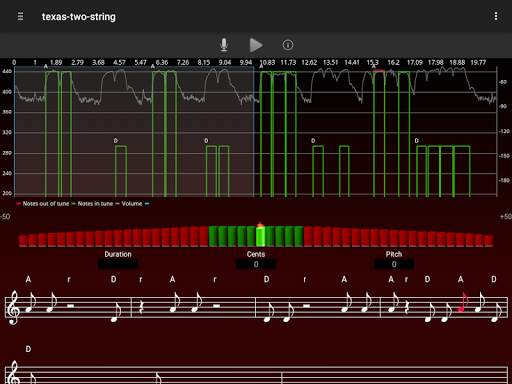Click the Cents label

coord(256,254)
